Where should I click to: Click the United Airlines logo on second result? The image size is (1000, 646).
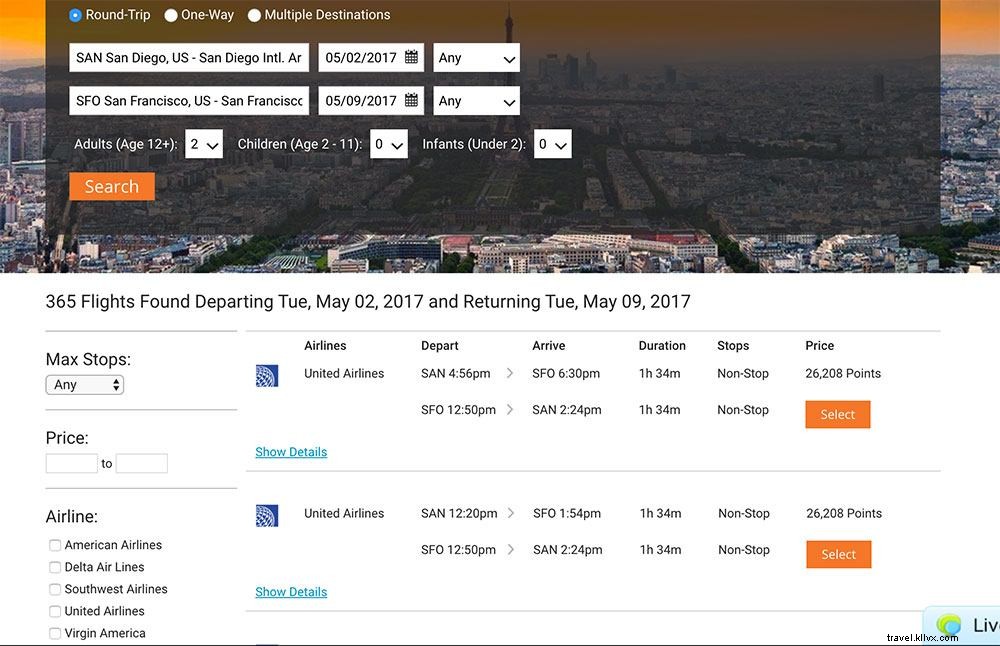coord(267,515)
